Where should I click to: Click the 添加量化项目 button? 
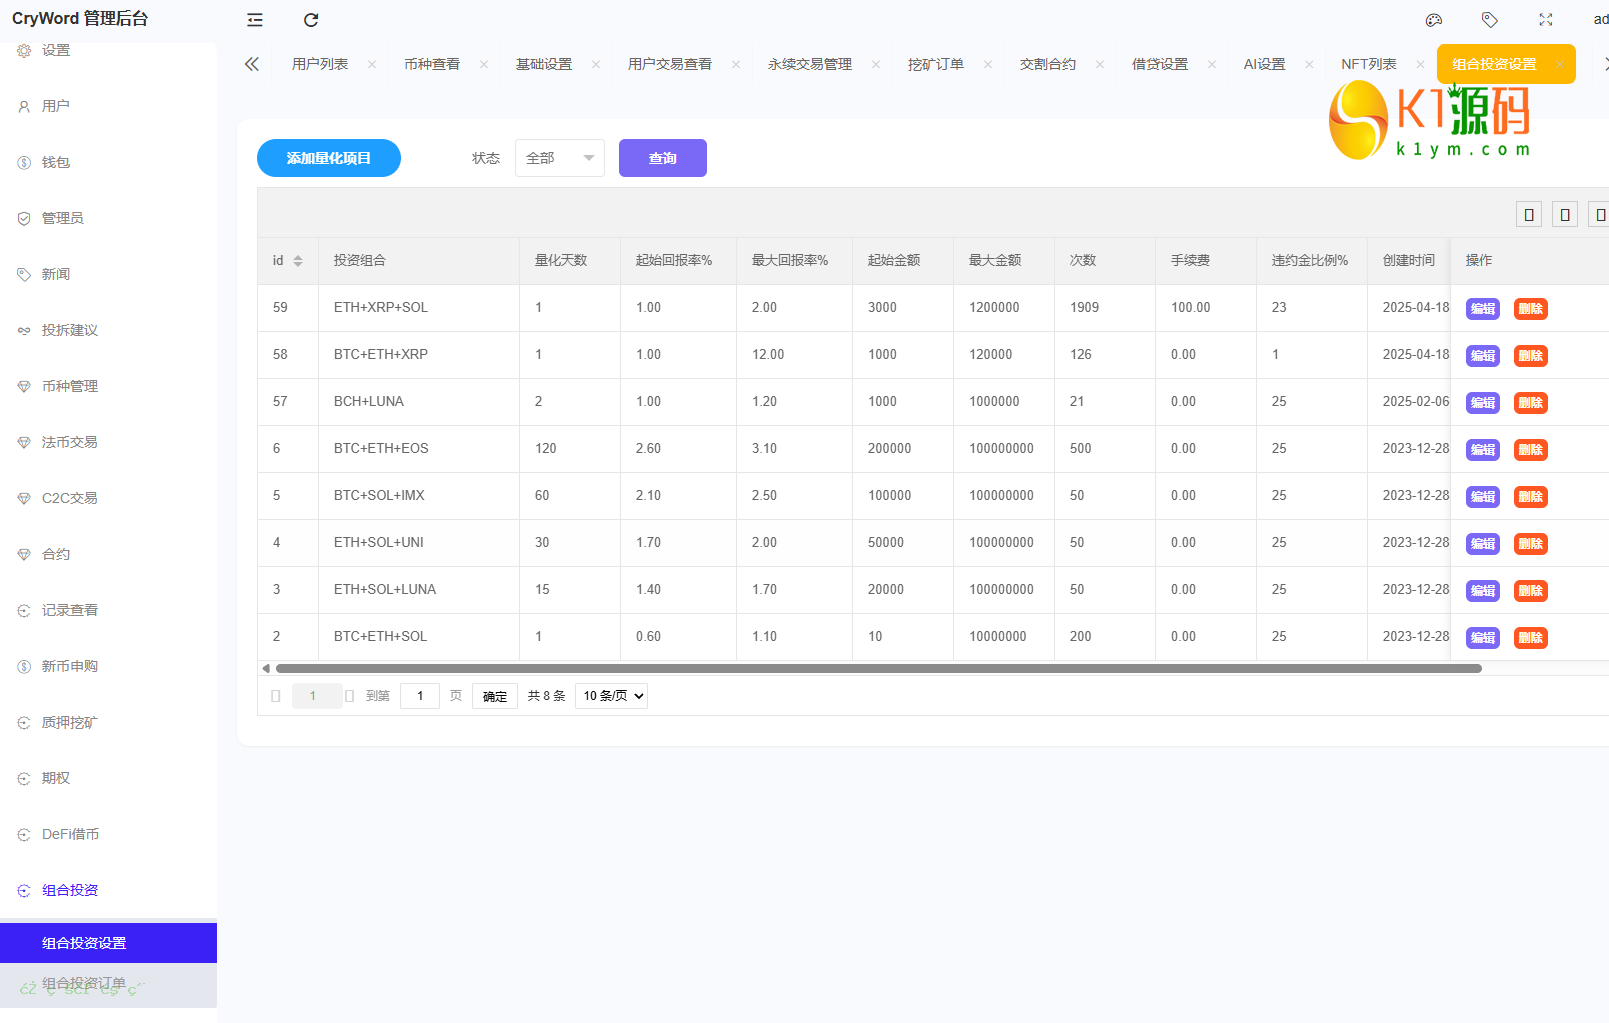click(x=329, y=158)
